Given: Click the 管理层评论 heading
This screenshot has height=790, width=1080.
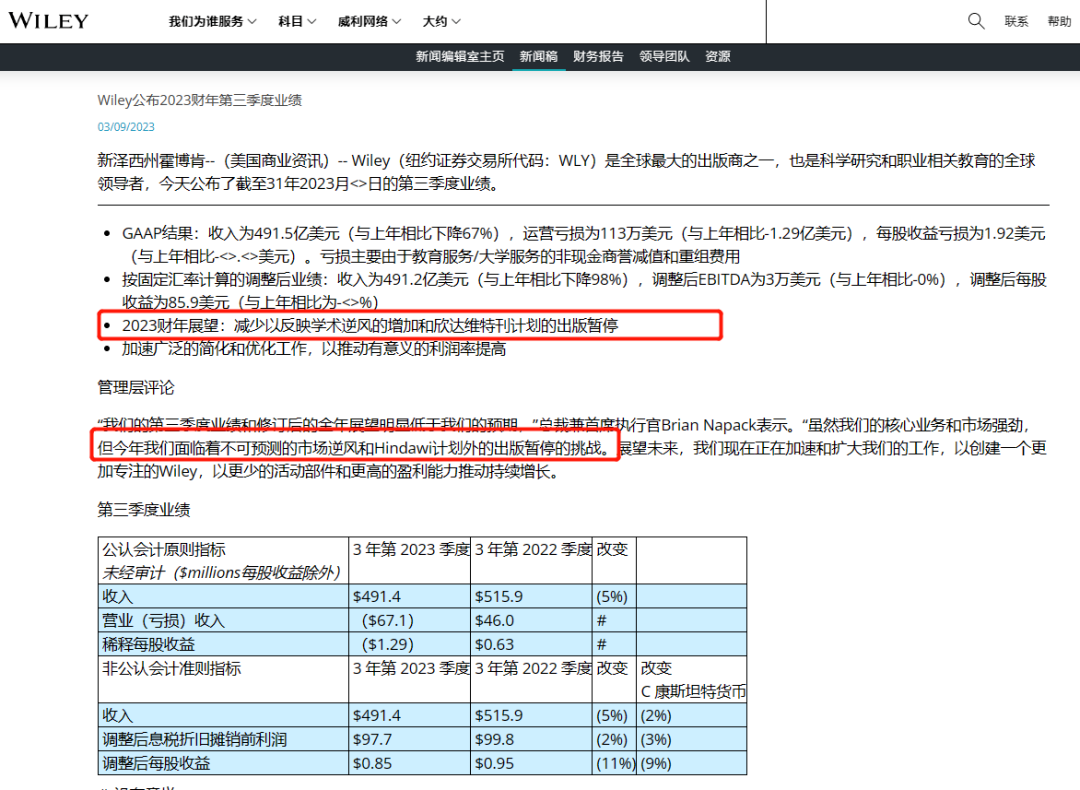Looking at the screenshot, I should tap(136, 388).
